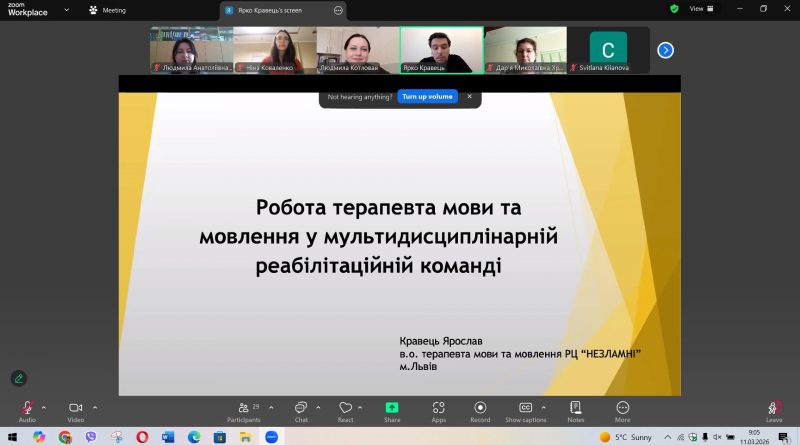Toggle Show captions CC button
This screenshot has height=445, width=800.
coord(526,407)
